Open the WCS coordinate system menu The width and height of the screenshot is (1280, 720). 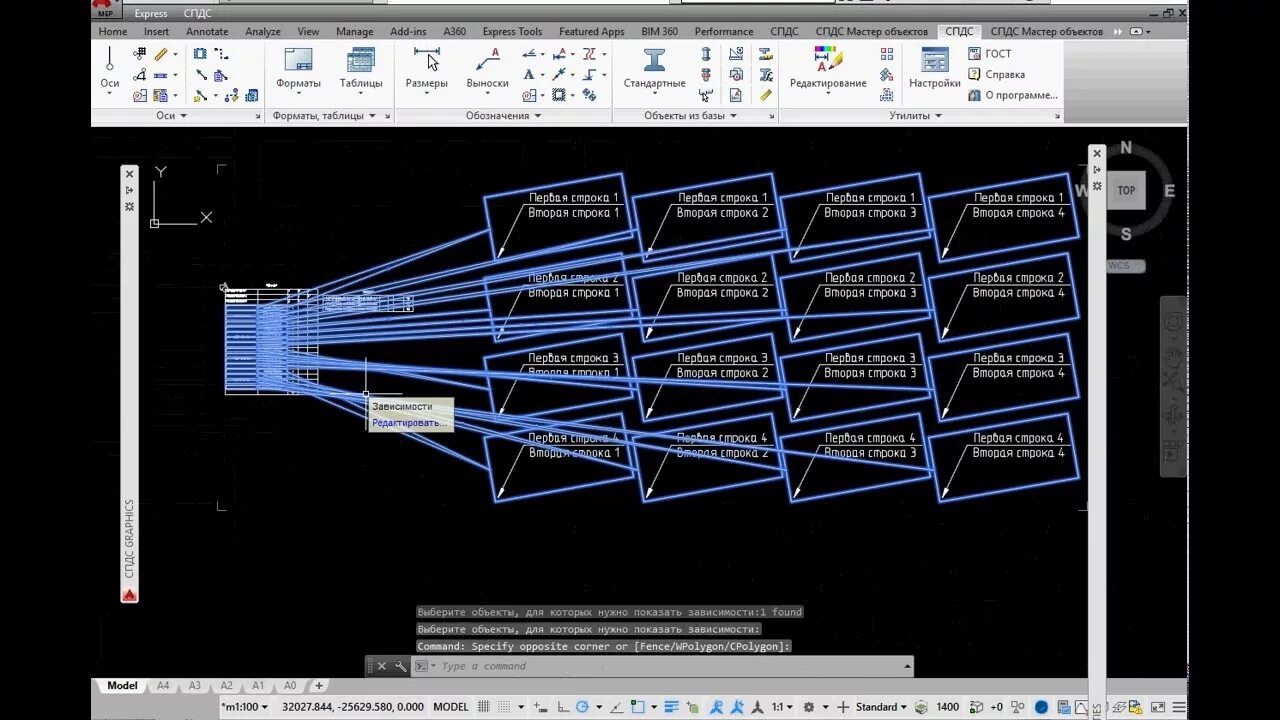(1124, 266)
